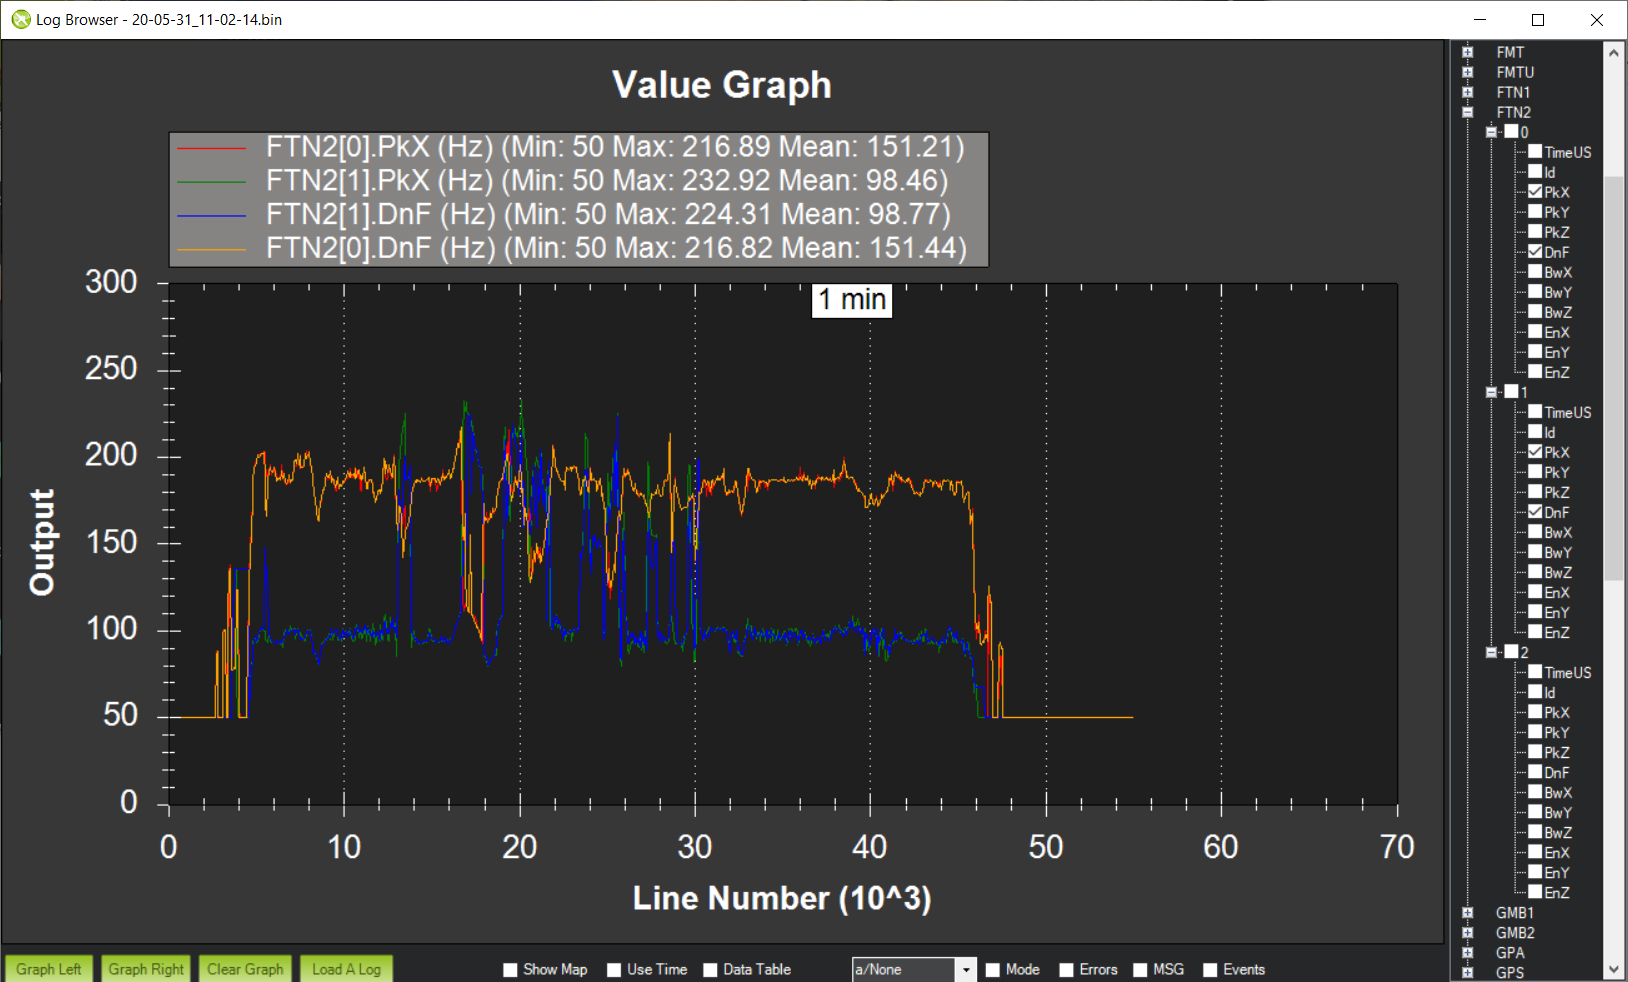Open the a/None dropdown list
The image size is (1628, 982).
tap(965, 970)
